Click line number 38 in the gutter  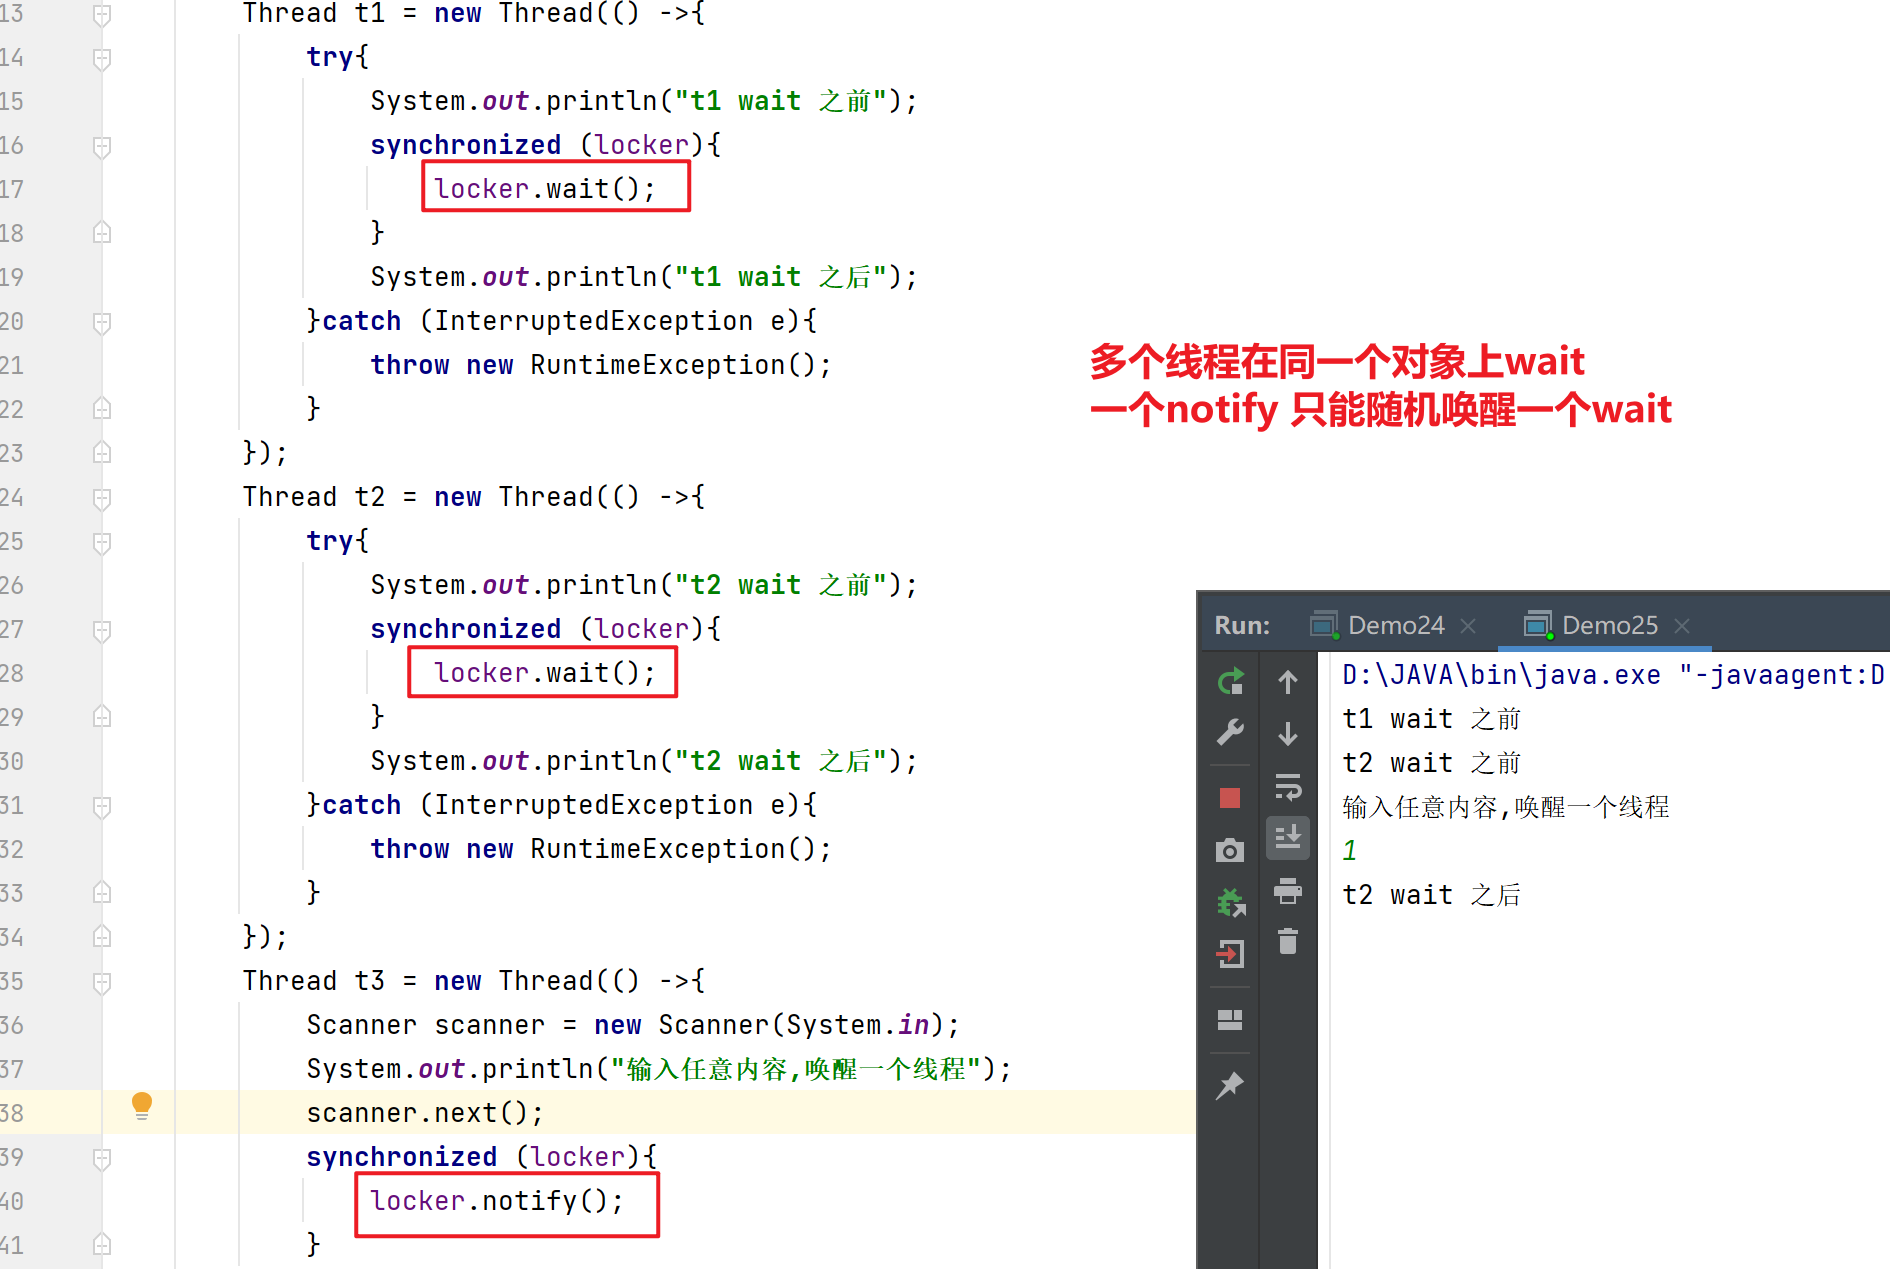coord(12,1113)
